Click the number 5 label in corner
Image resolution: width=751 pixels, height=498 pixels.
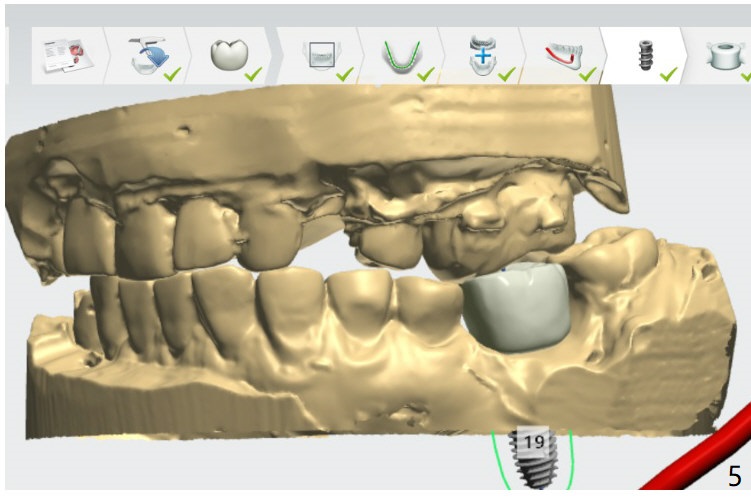pos(733,475)
